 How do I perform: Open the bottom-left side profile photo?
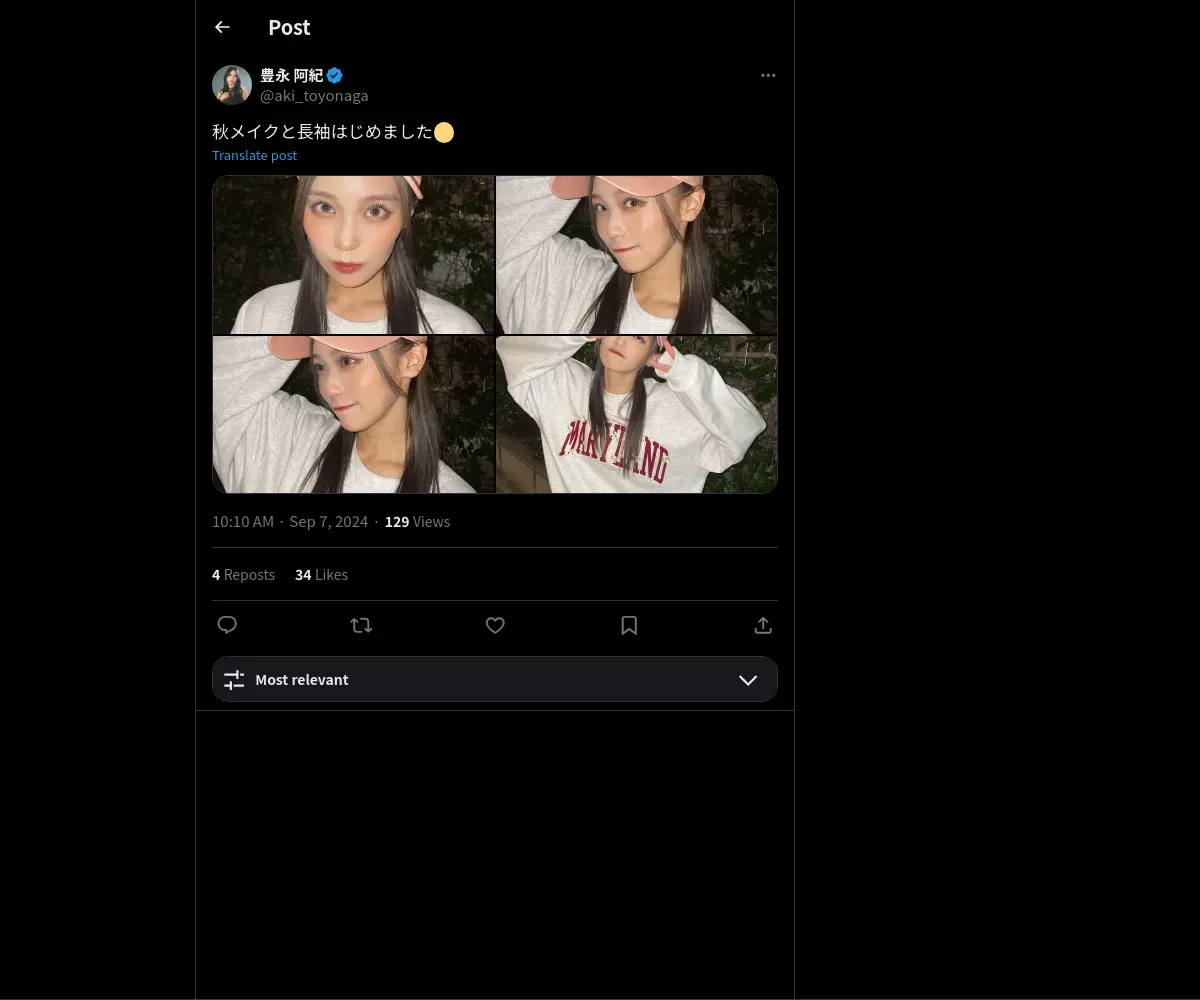point(353,414)
